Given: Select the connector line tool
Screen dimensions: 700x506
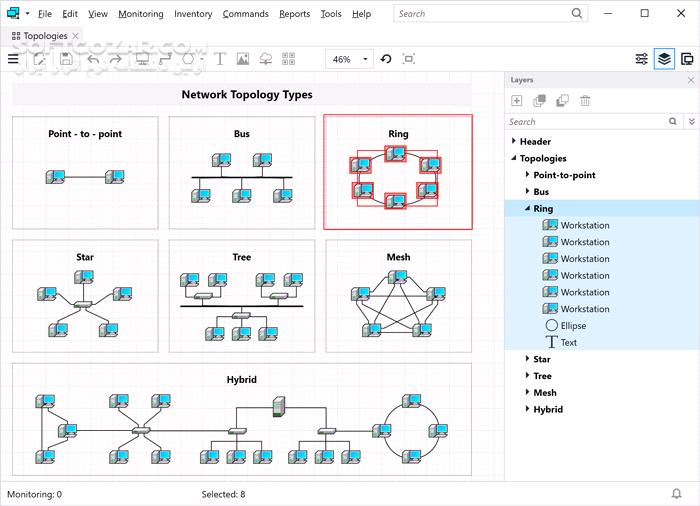Looking at the screenshot, I should point(165,59).
